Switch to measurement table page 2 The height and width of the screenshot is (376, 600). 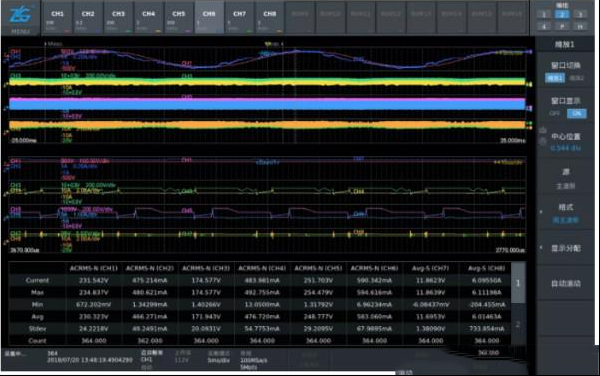click(x=518, y=325)
